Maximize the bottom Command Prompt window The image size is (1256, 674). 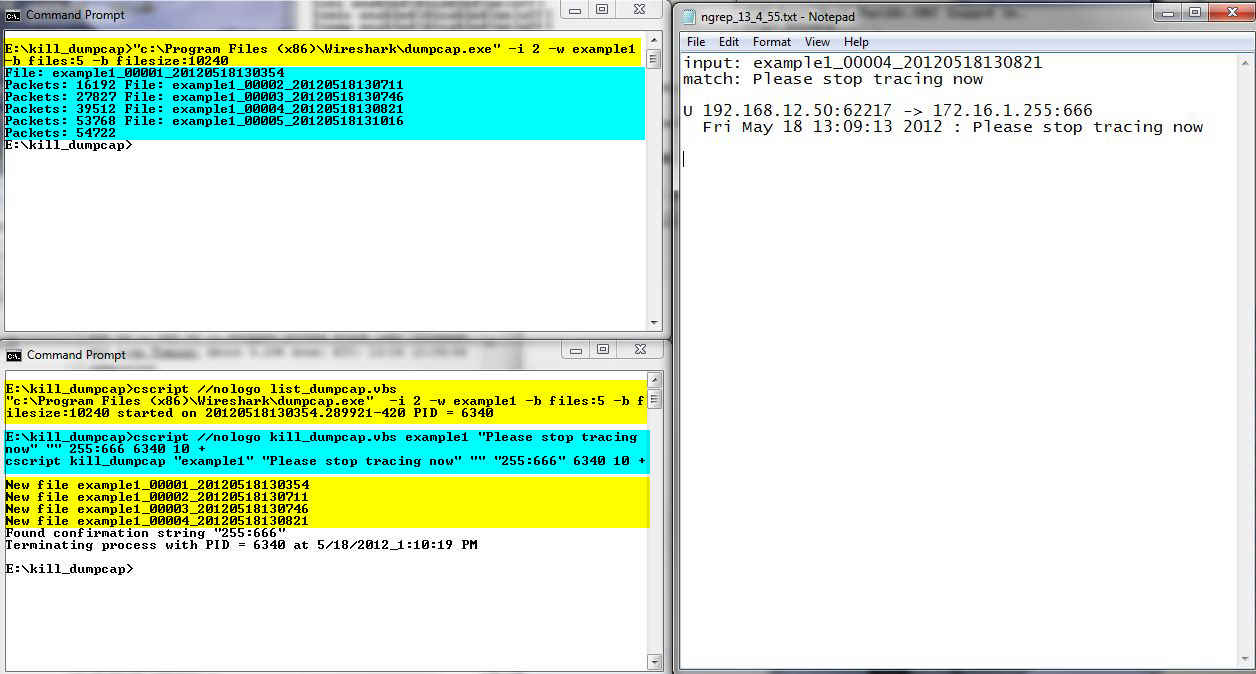tap(602, 350)
